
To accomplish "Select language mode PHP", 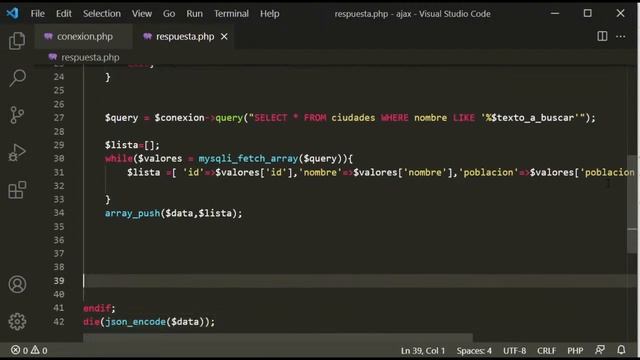I will (x=575, y=351).
